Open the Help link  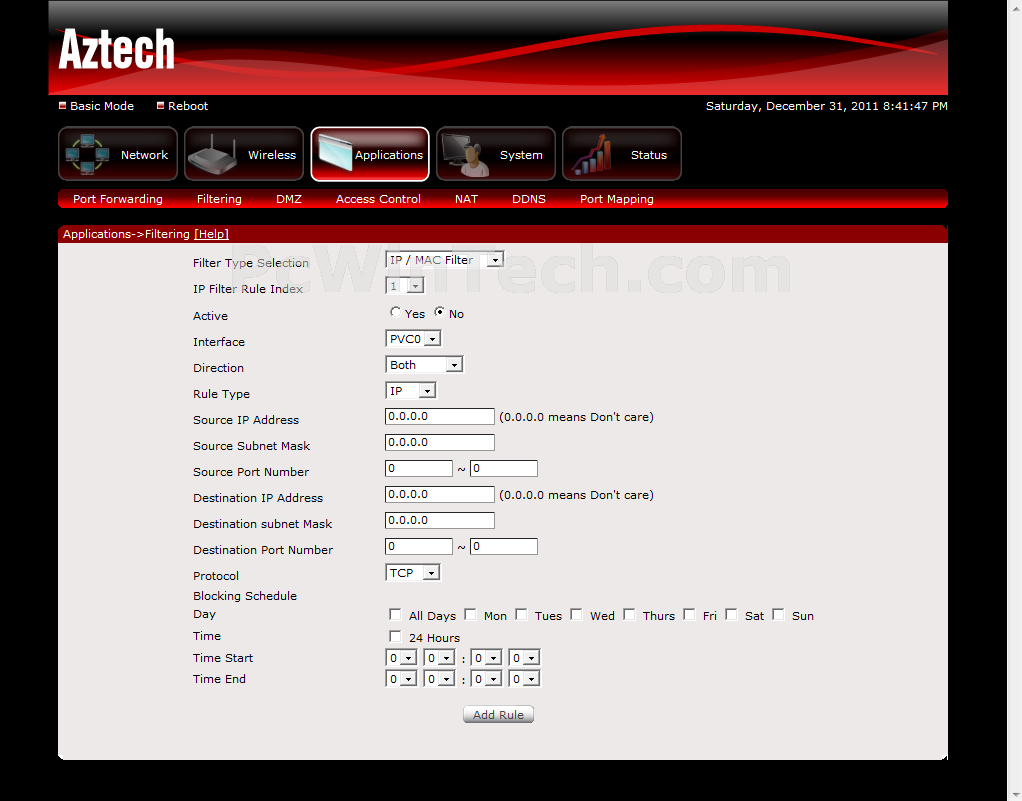(211, 234)
